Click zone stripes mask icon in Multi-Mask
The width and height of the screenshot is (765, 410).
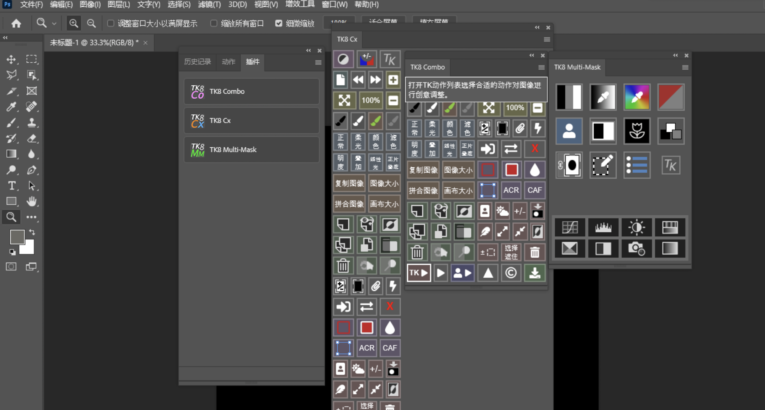coord(569,97)
